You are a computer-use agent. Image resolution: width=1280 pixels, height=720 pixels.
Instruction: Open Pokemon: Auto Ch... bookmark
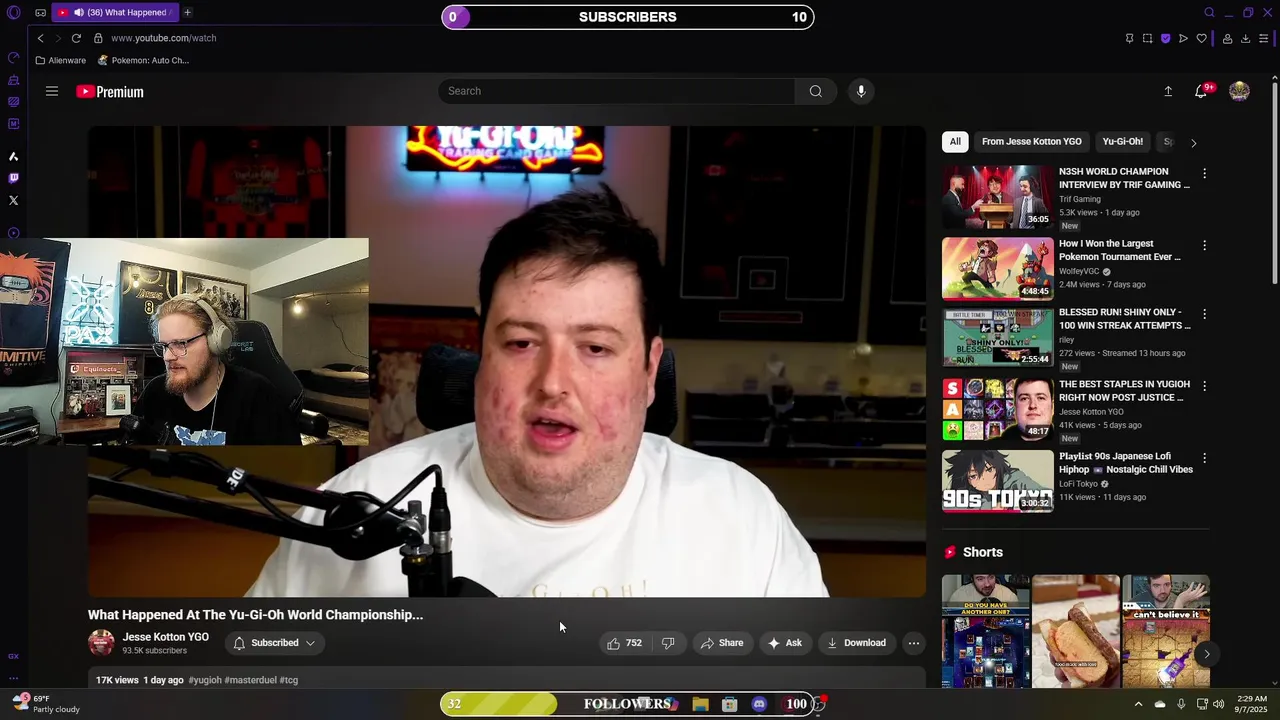click(x=143, y=60)
